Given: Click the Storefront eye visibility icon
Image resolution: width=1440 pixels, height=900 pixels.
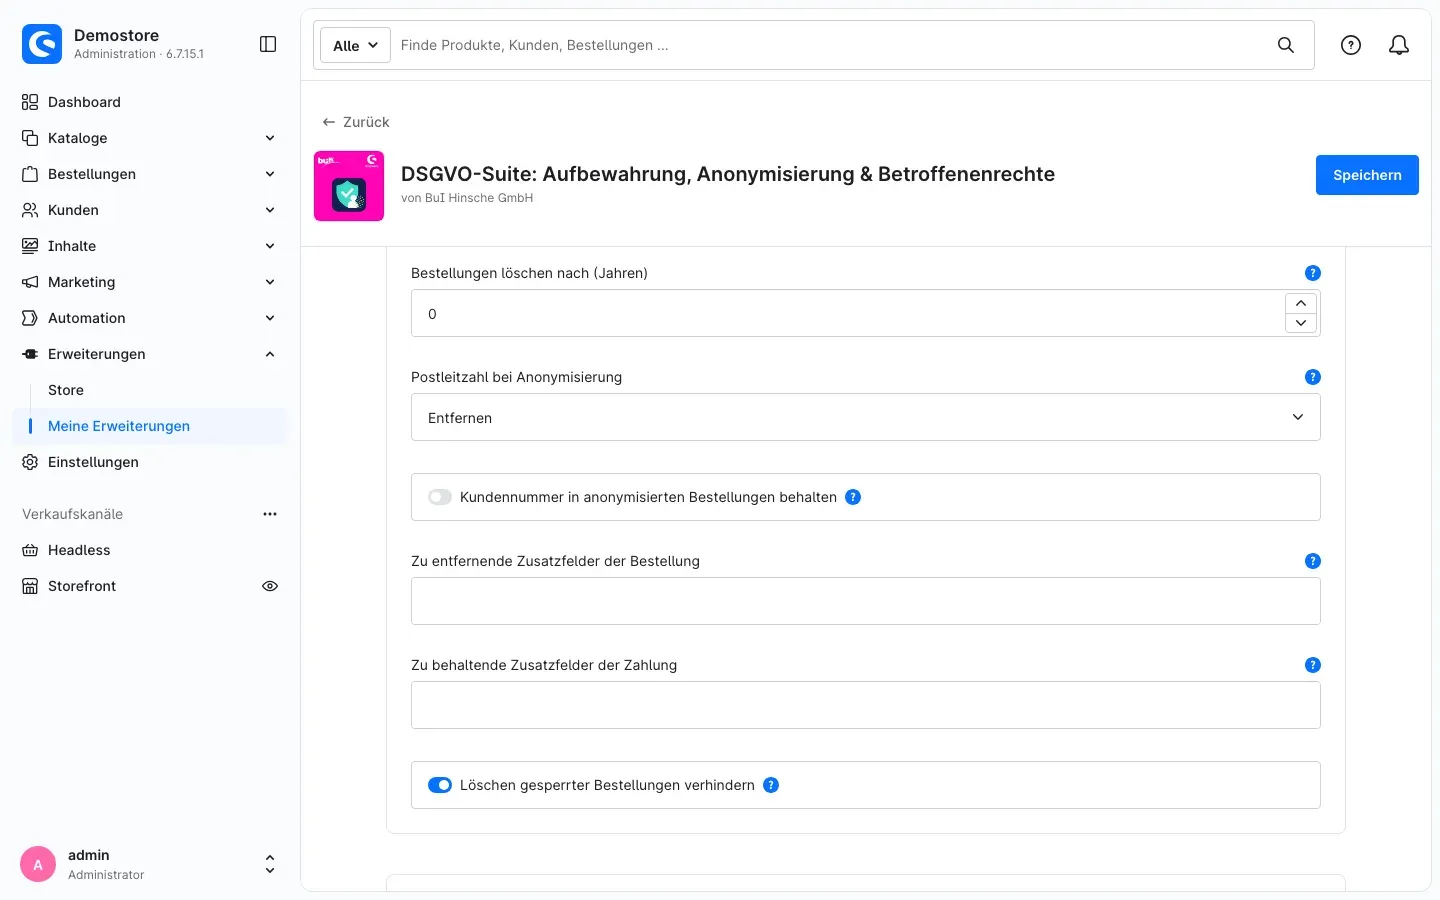Looking at the screenshot, I should [270, 586].
